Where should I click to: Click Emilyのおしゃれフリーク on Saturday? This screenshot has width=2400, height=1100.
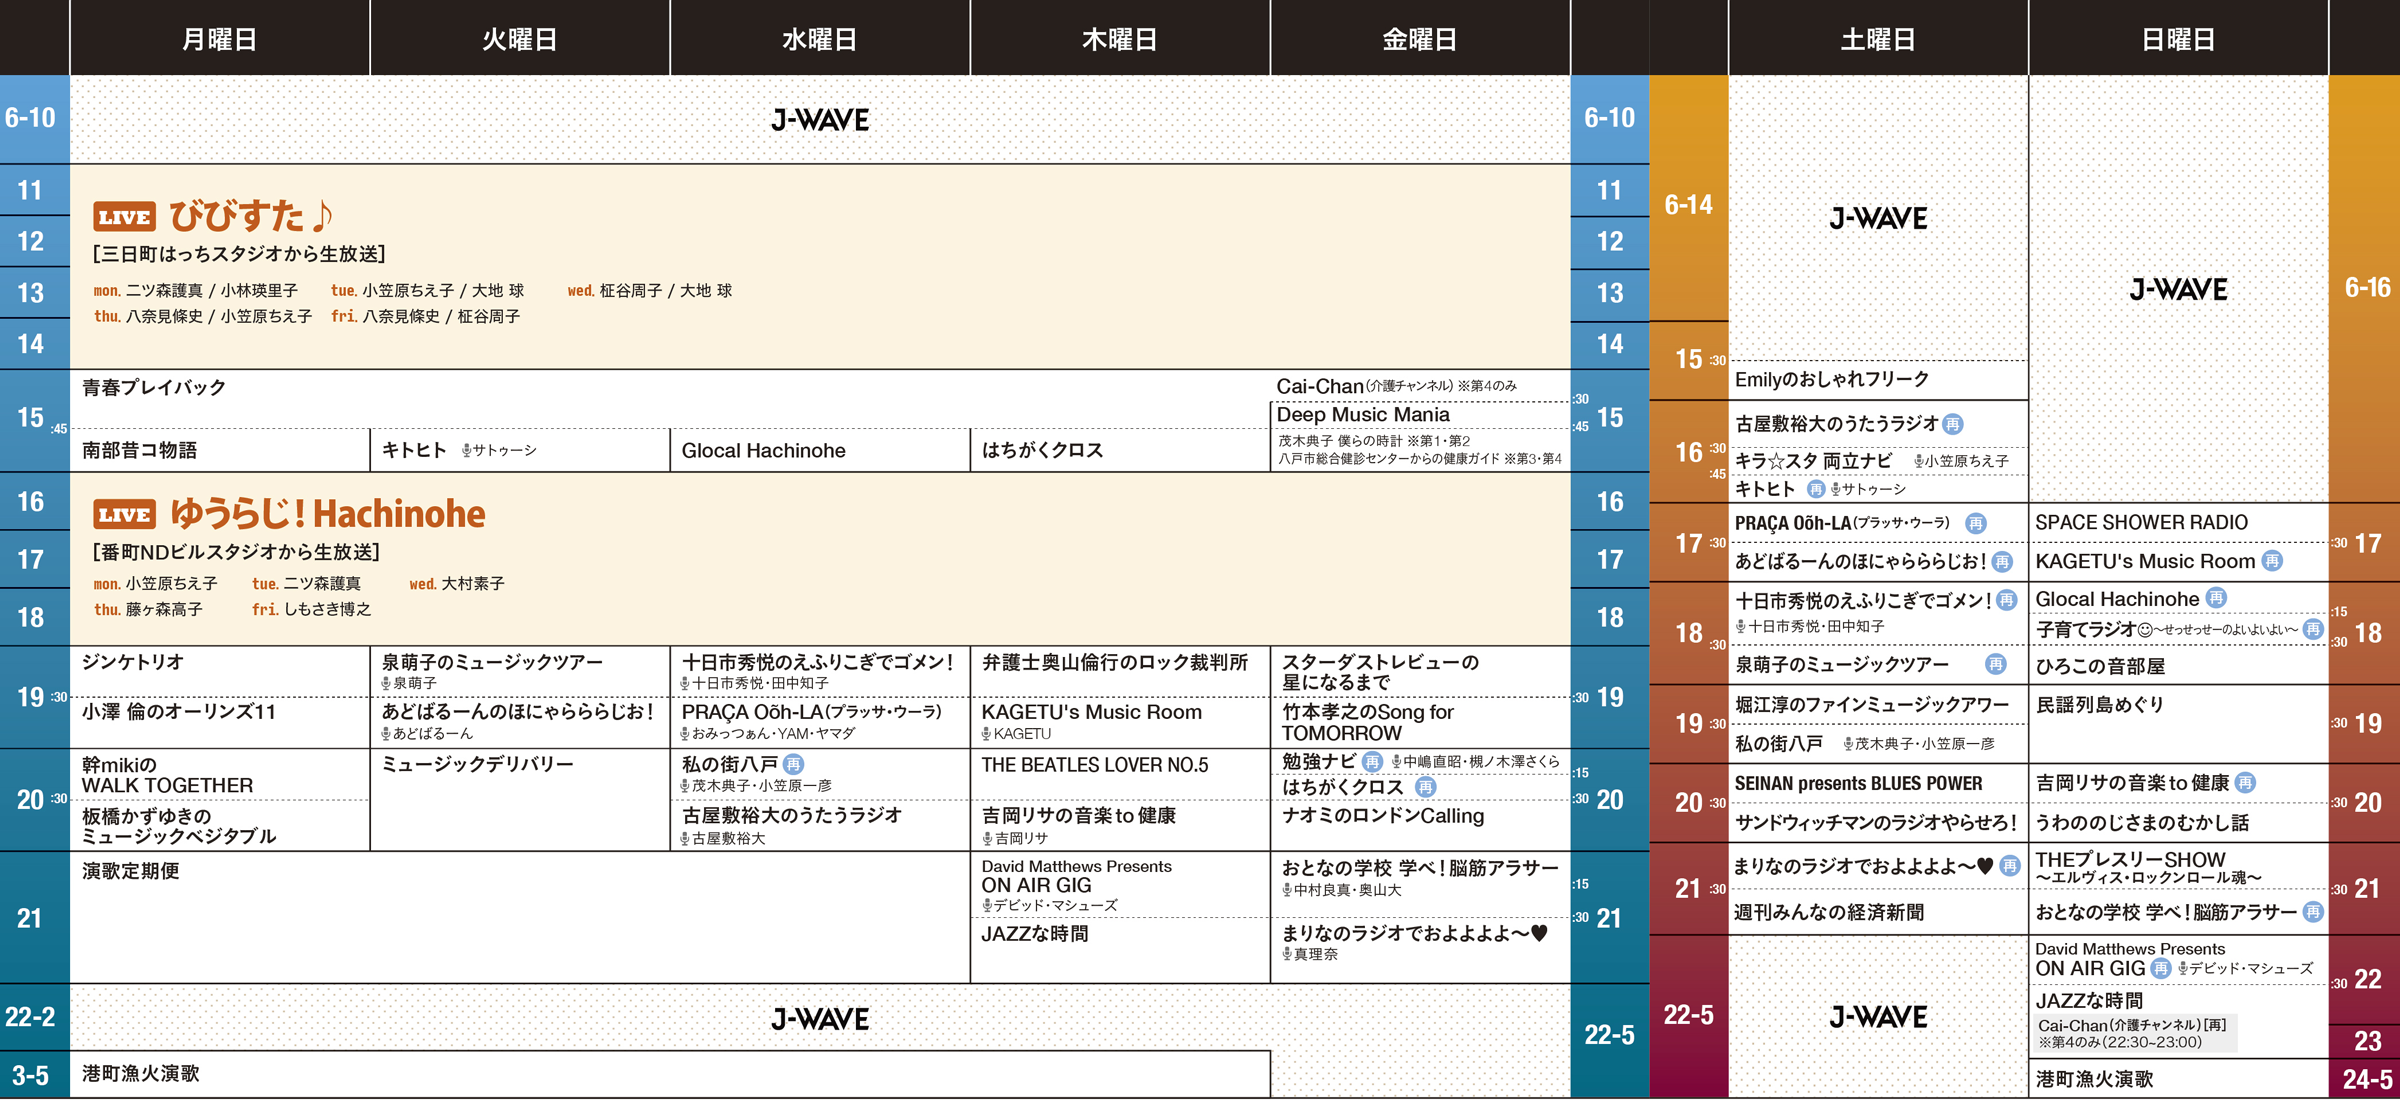(x=1832, y=380)
